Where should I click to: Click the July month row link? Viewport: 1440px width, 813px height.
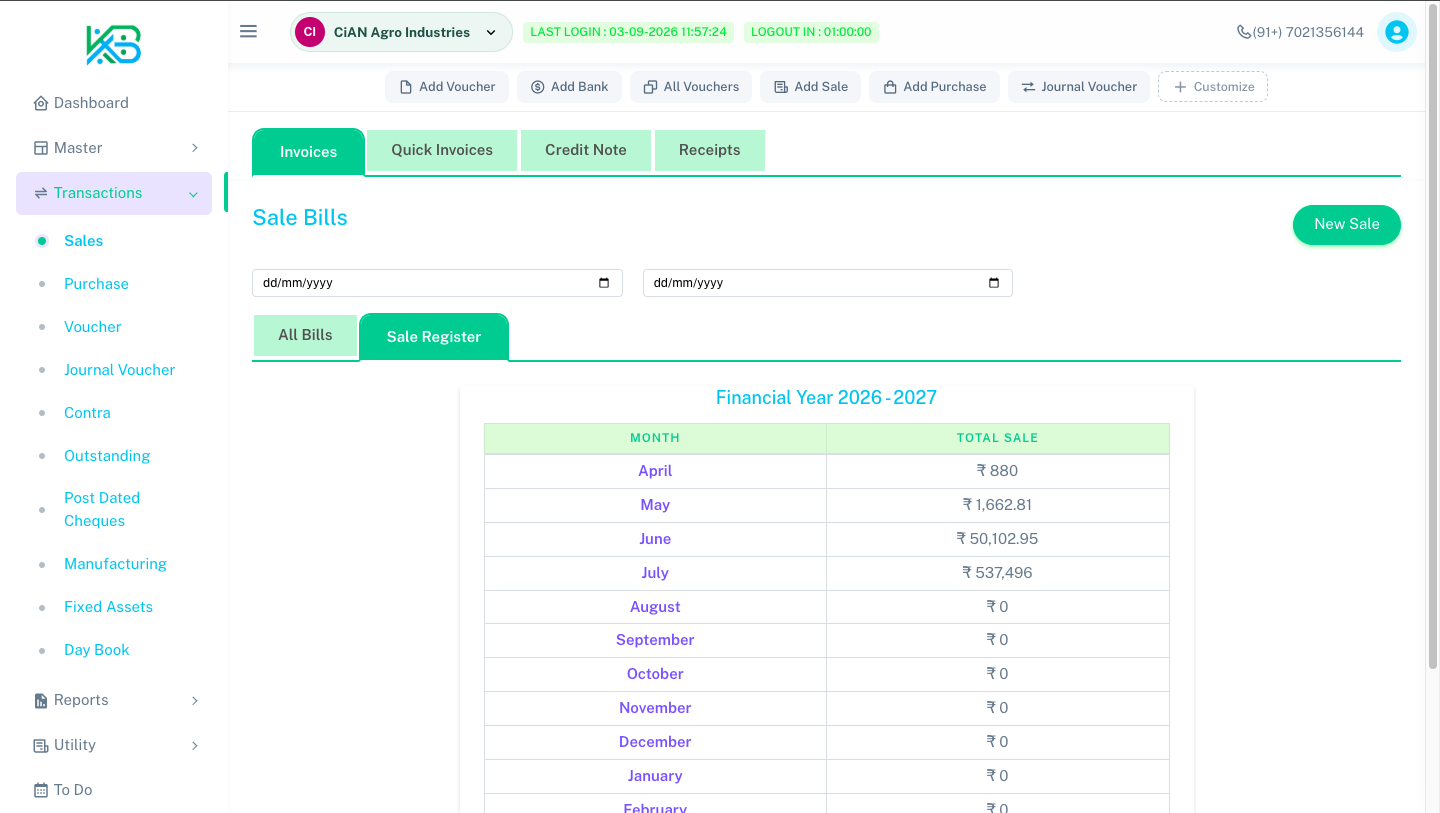pos(655,573)
